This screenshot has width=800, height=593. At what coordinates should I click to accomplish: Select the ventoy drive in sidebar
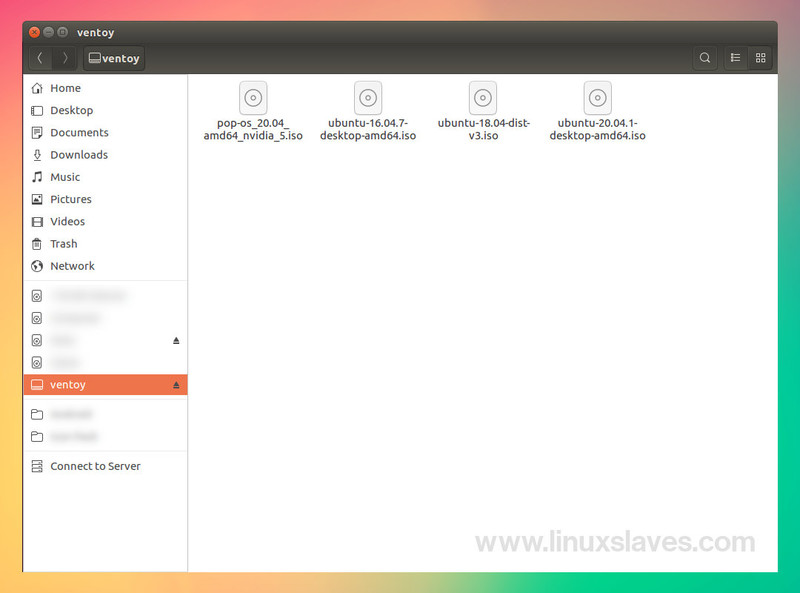(x=105, y=385)
